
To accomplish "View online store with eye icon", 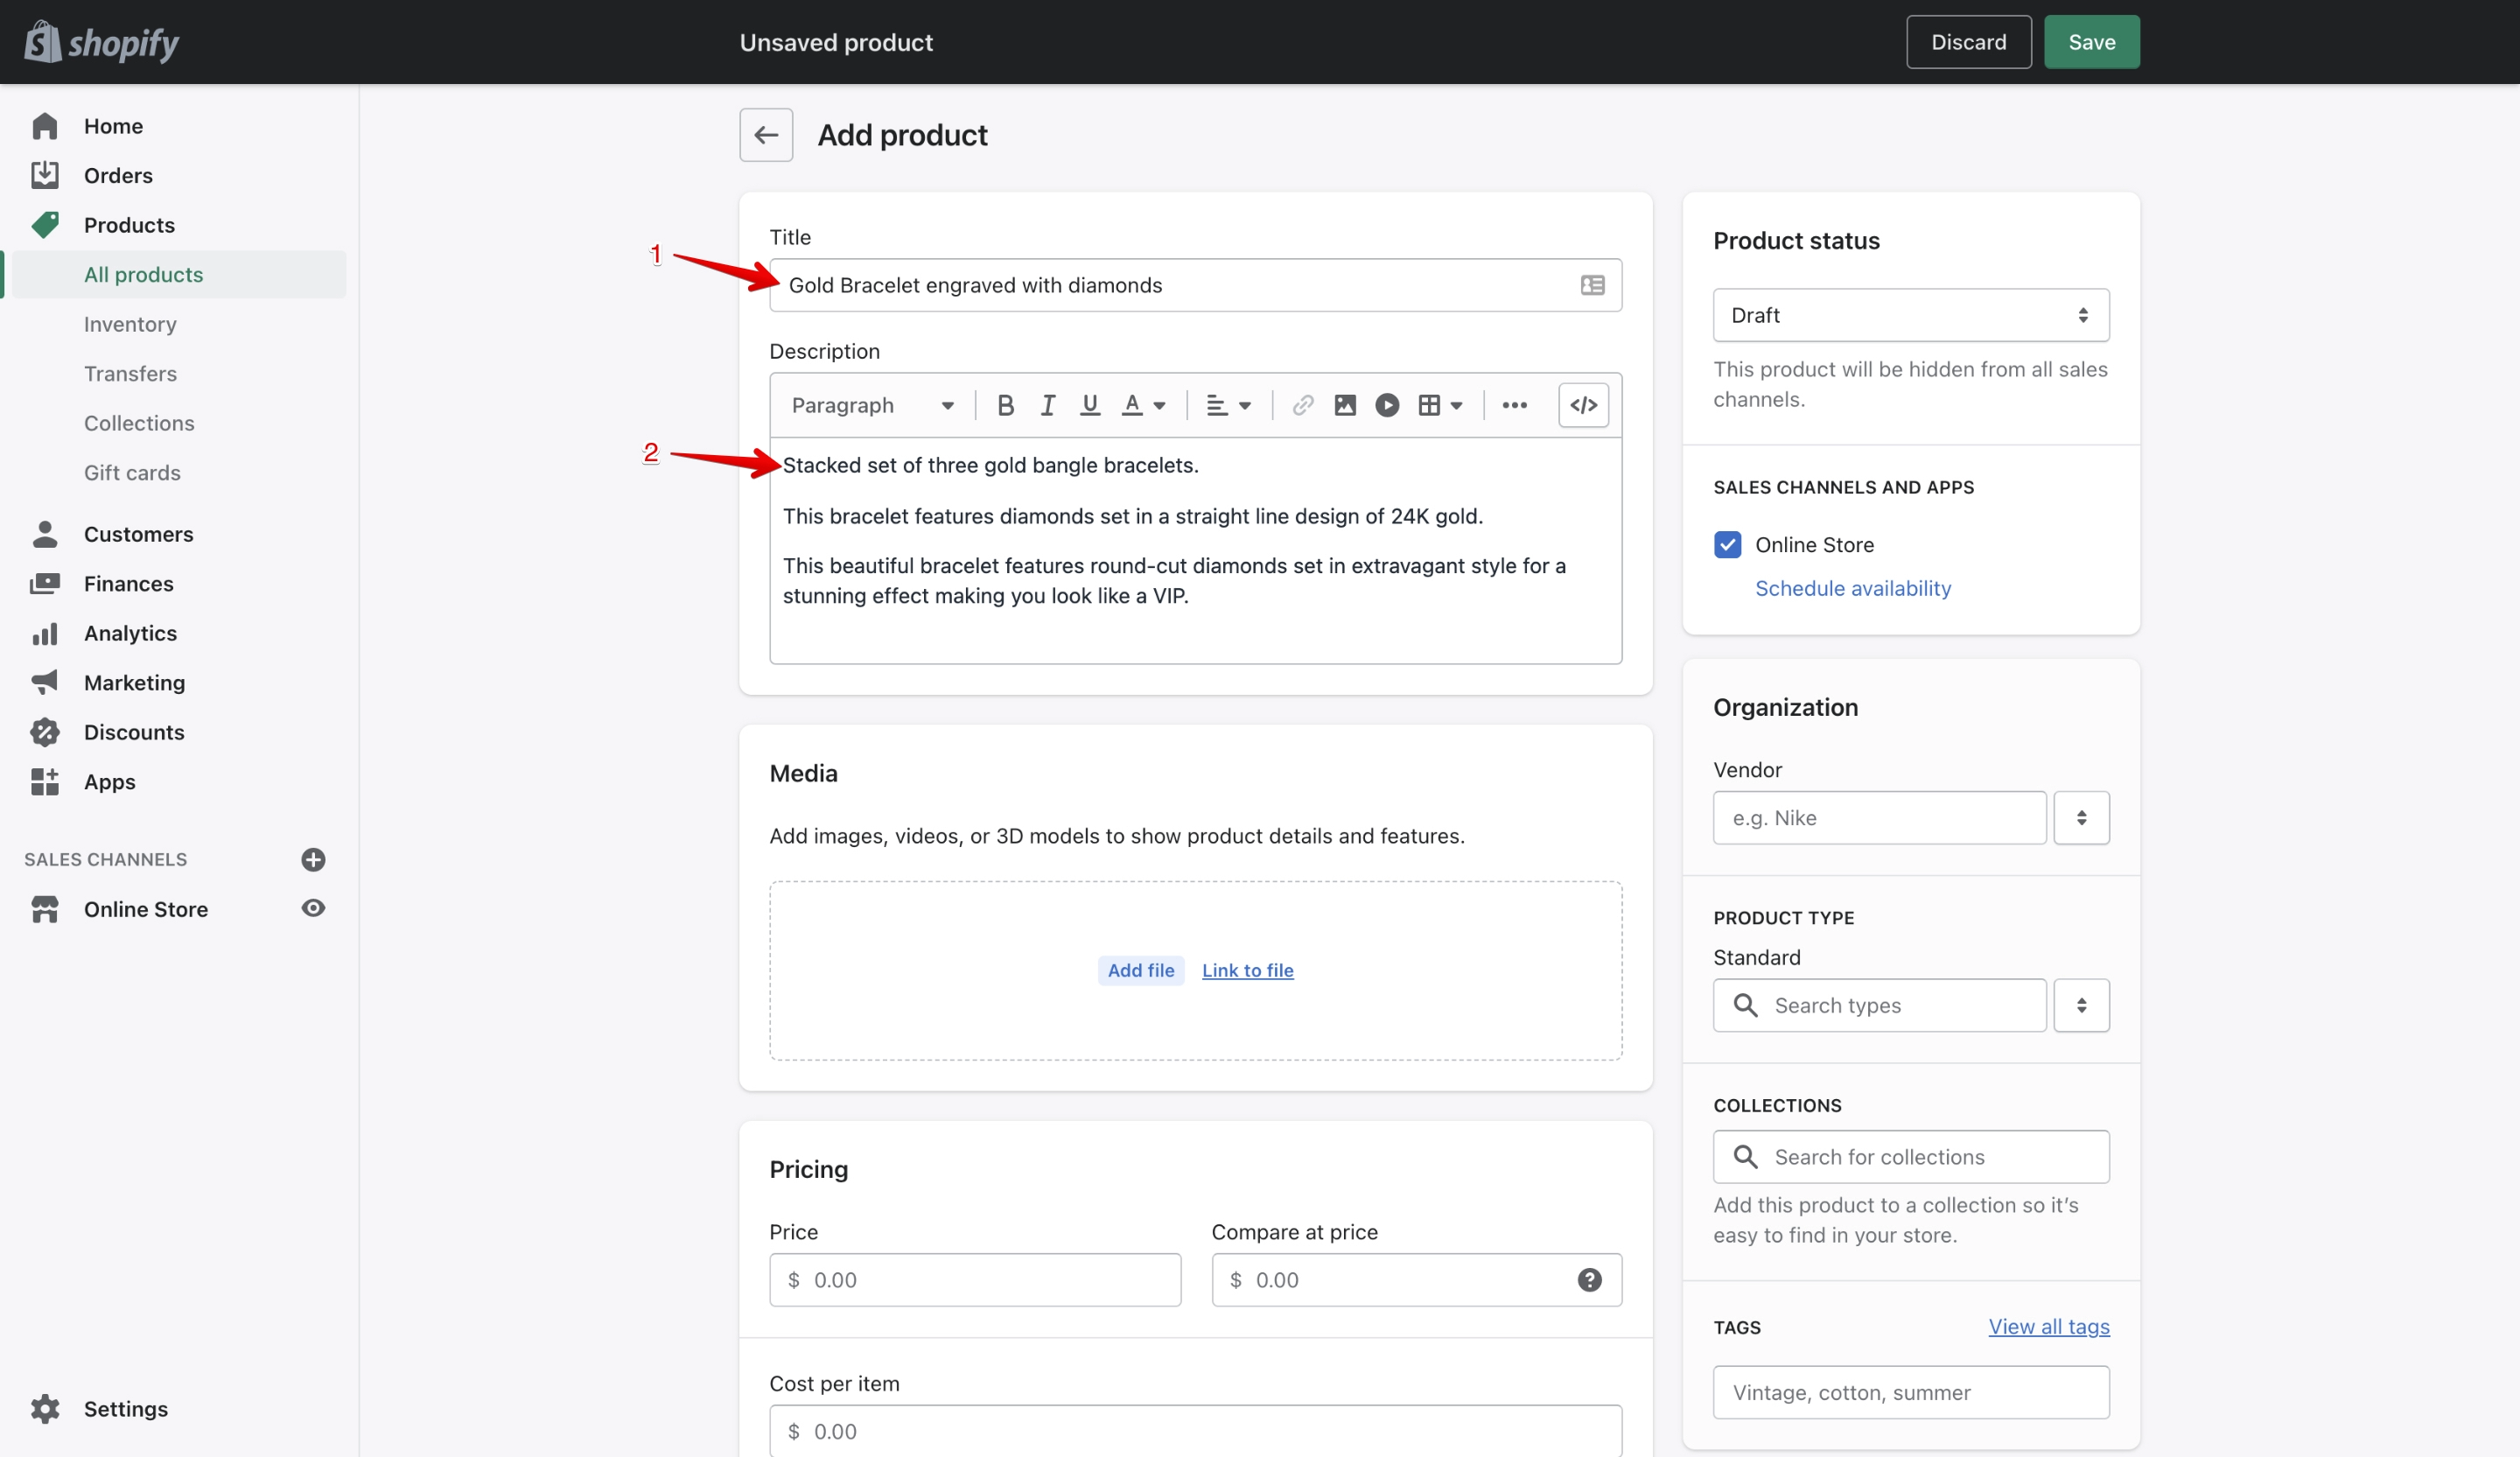I will tap(313, 908).
